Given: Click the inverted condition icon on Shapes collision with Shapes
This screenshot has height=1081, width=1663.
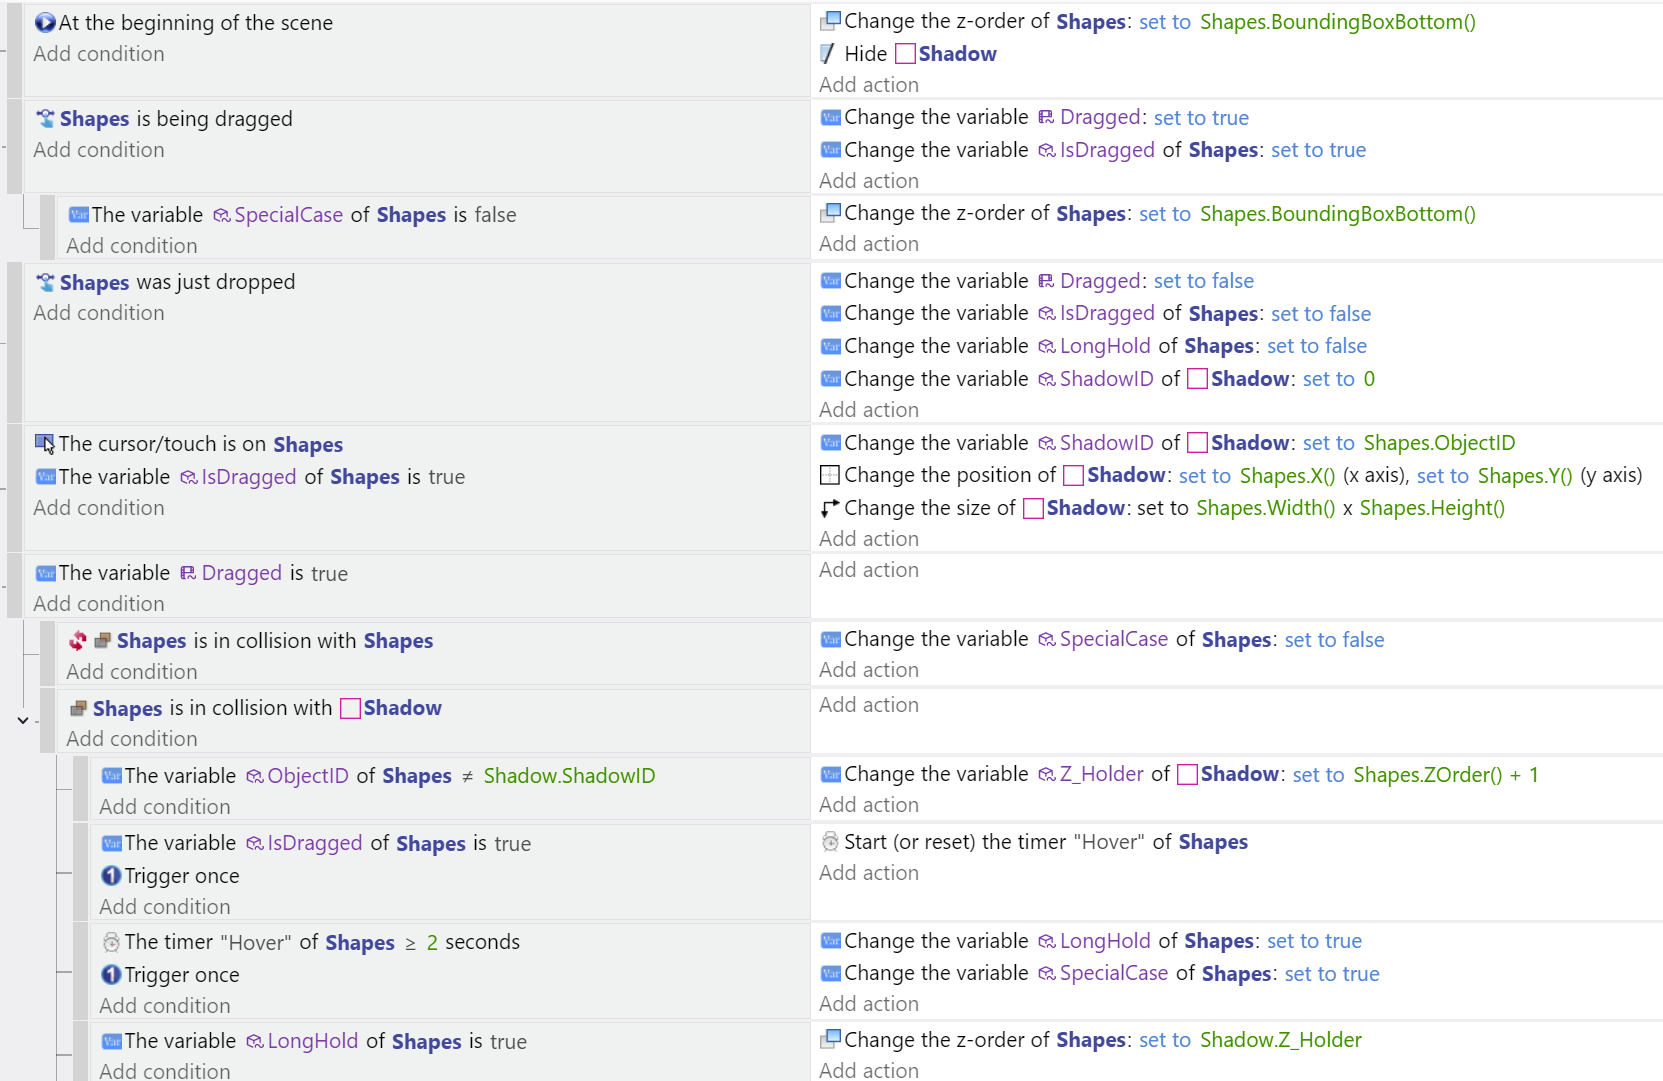Looking at the screenshot, I should [x=78, y=641].
